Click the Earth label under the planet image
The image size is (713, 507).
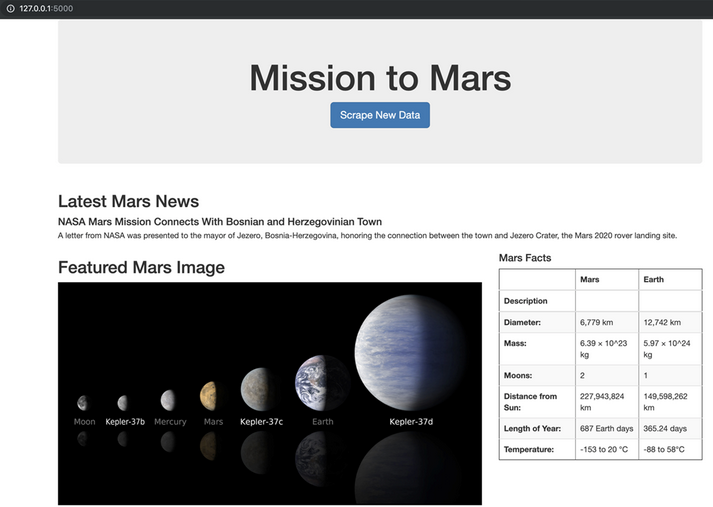(322, 422)
